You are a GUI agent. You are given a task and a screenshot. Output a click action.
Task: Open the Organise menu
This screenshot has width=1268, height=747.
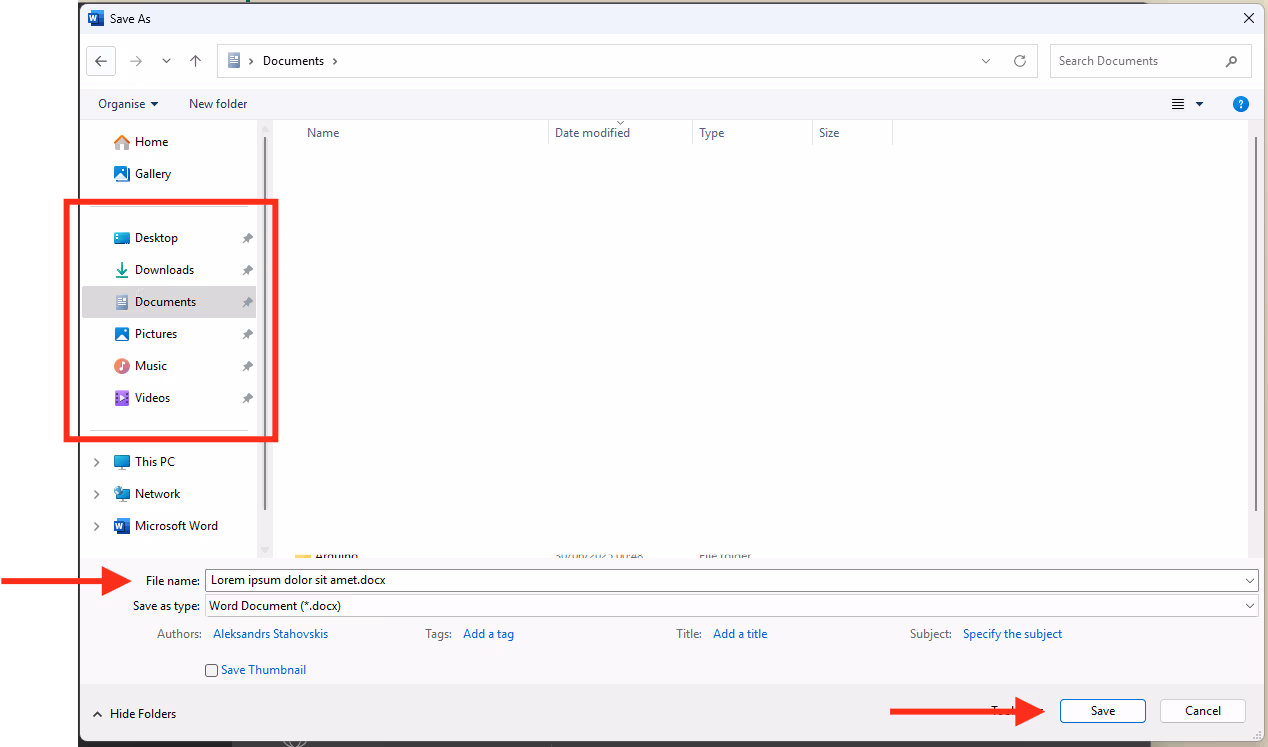(128, 104)
